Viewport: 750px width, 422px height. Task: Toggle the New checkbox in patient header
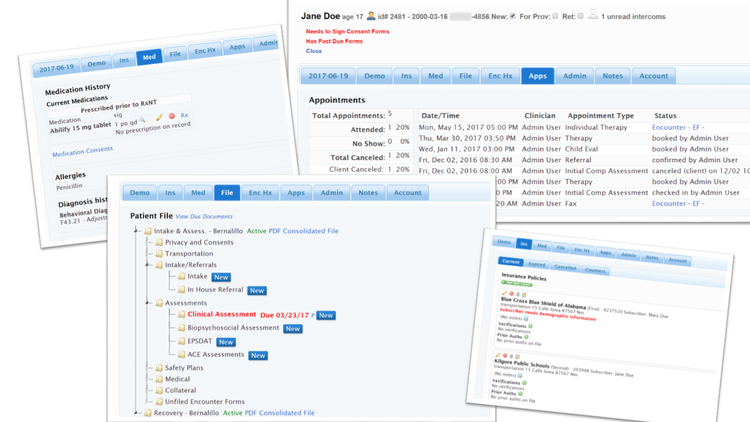click(x=513, y=17)
